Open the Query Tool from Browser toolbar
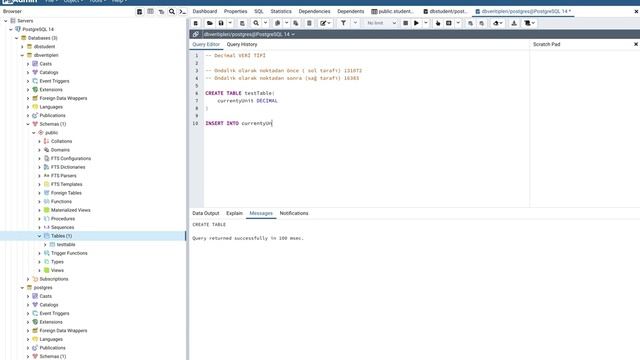The height and width of the screenshot is (360, 640). [140, 11]
